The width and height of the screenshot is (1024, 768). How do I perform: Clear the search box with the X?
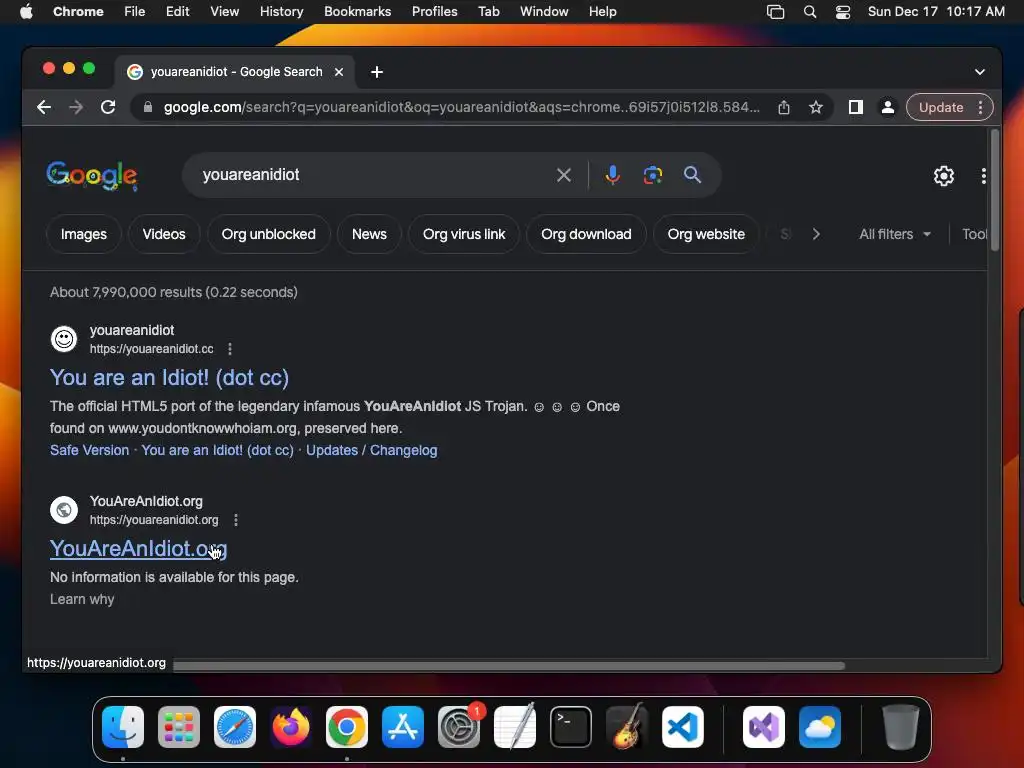point(564,175)
